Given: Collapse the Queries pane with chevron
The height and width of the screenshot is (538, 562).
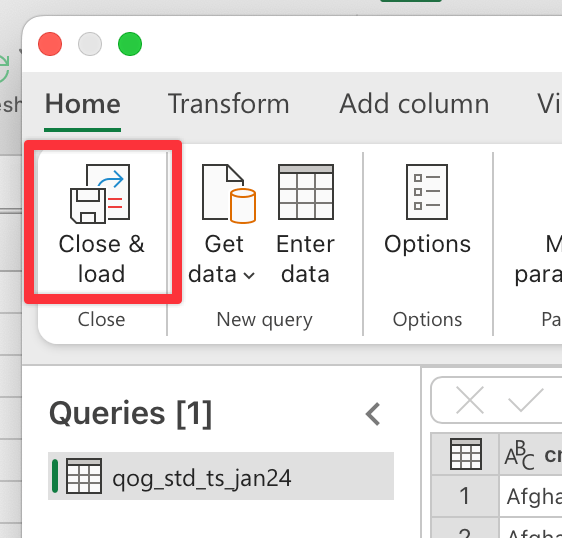Looking at the screenshot, I should pos(373,414).
